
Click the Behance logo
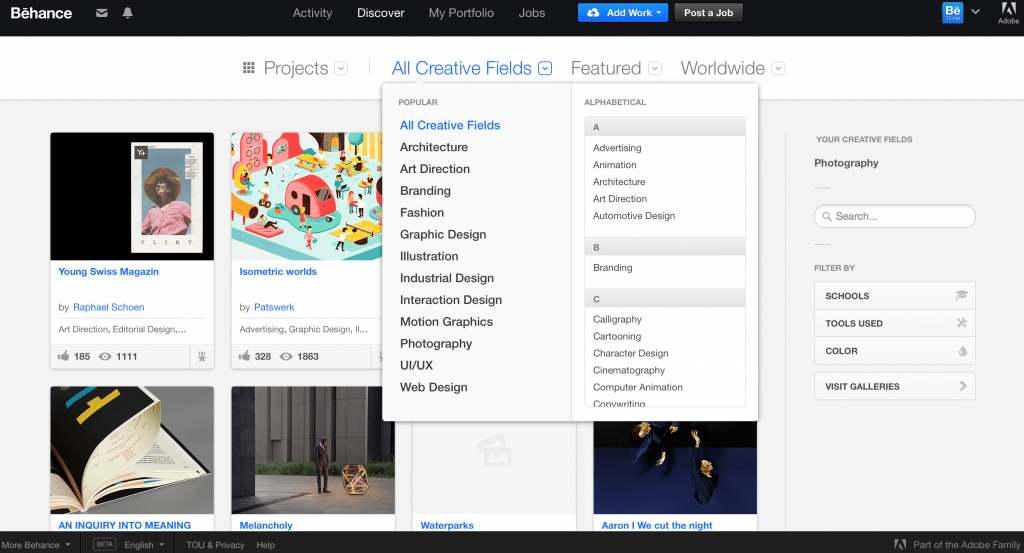coord(41,12)
